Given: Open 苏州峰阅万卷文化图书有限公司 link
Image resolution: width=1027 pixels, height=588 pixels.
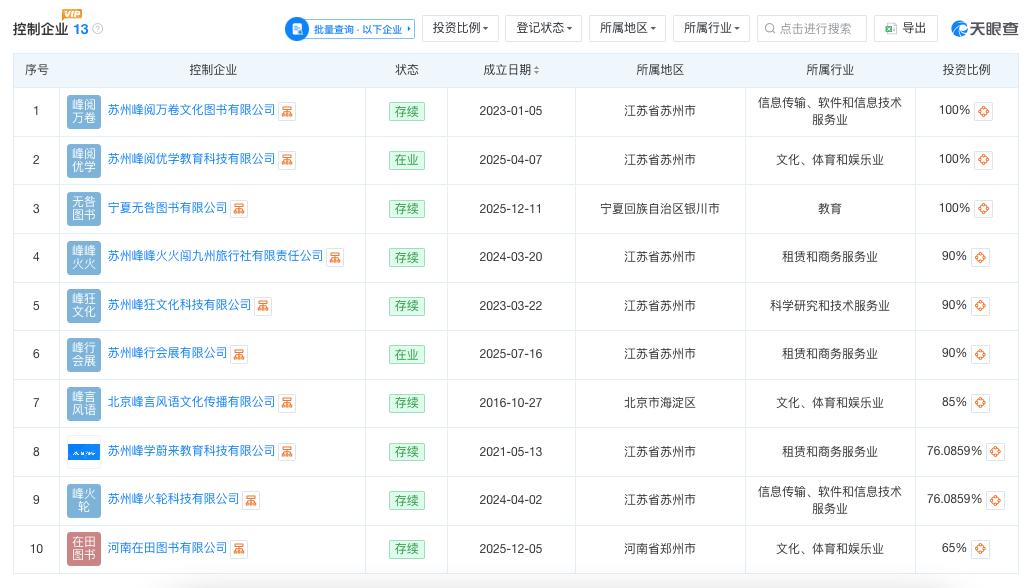Looking at the screenshot, I should click(x=191, y=110).
